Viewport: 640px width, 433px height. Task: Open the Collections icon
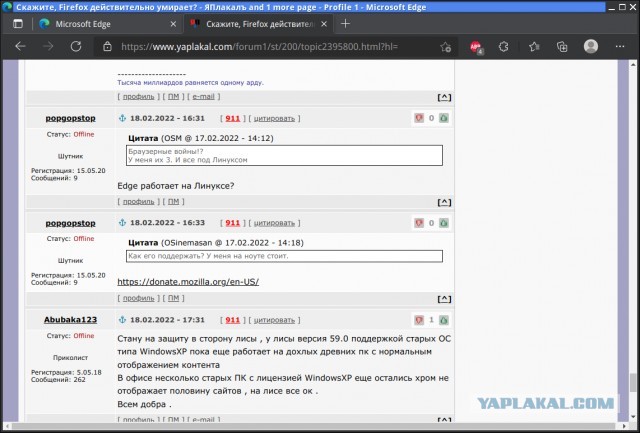[x=562, y=47]
